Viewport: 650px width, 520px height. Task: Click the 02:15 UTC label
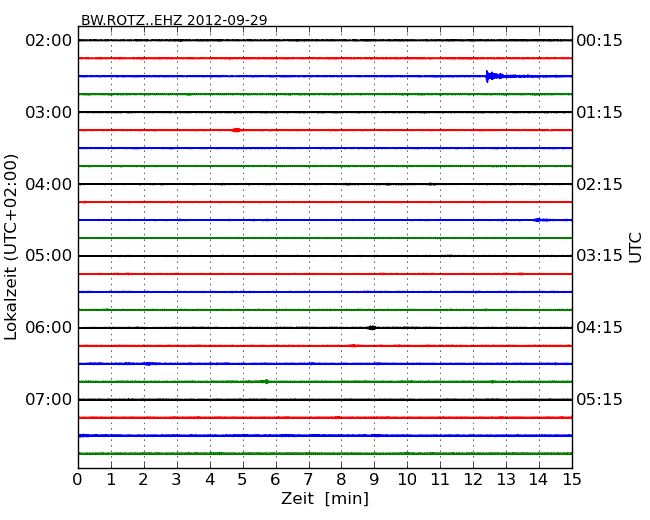pos(599,184)
